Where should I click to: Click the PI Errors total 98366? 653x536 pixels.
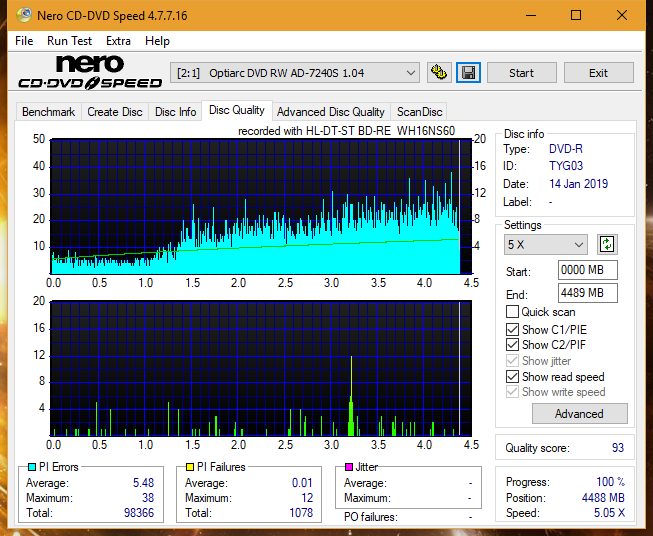coord(139,513)
